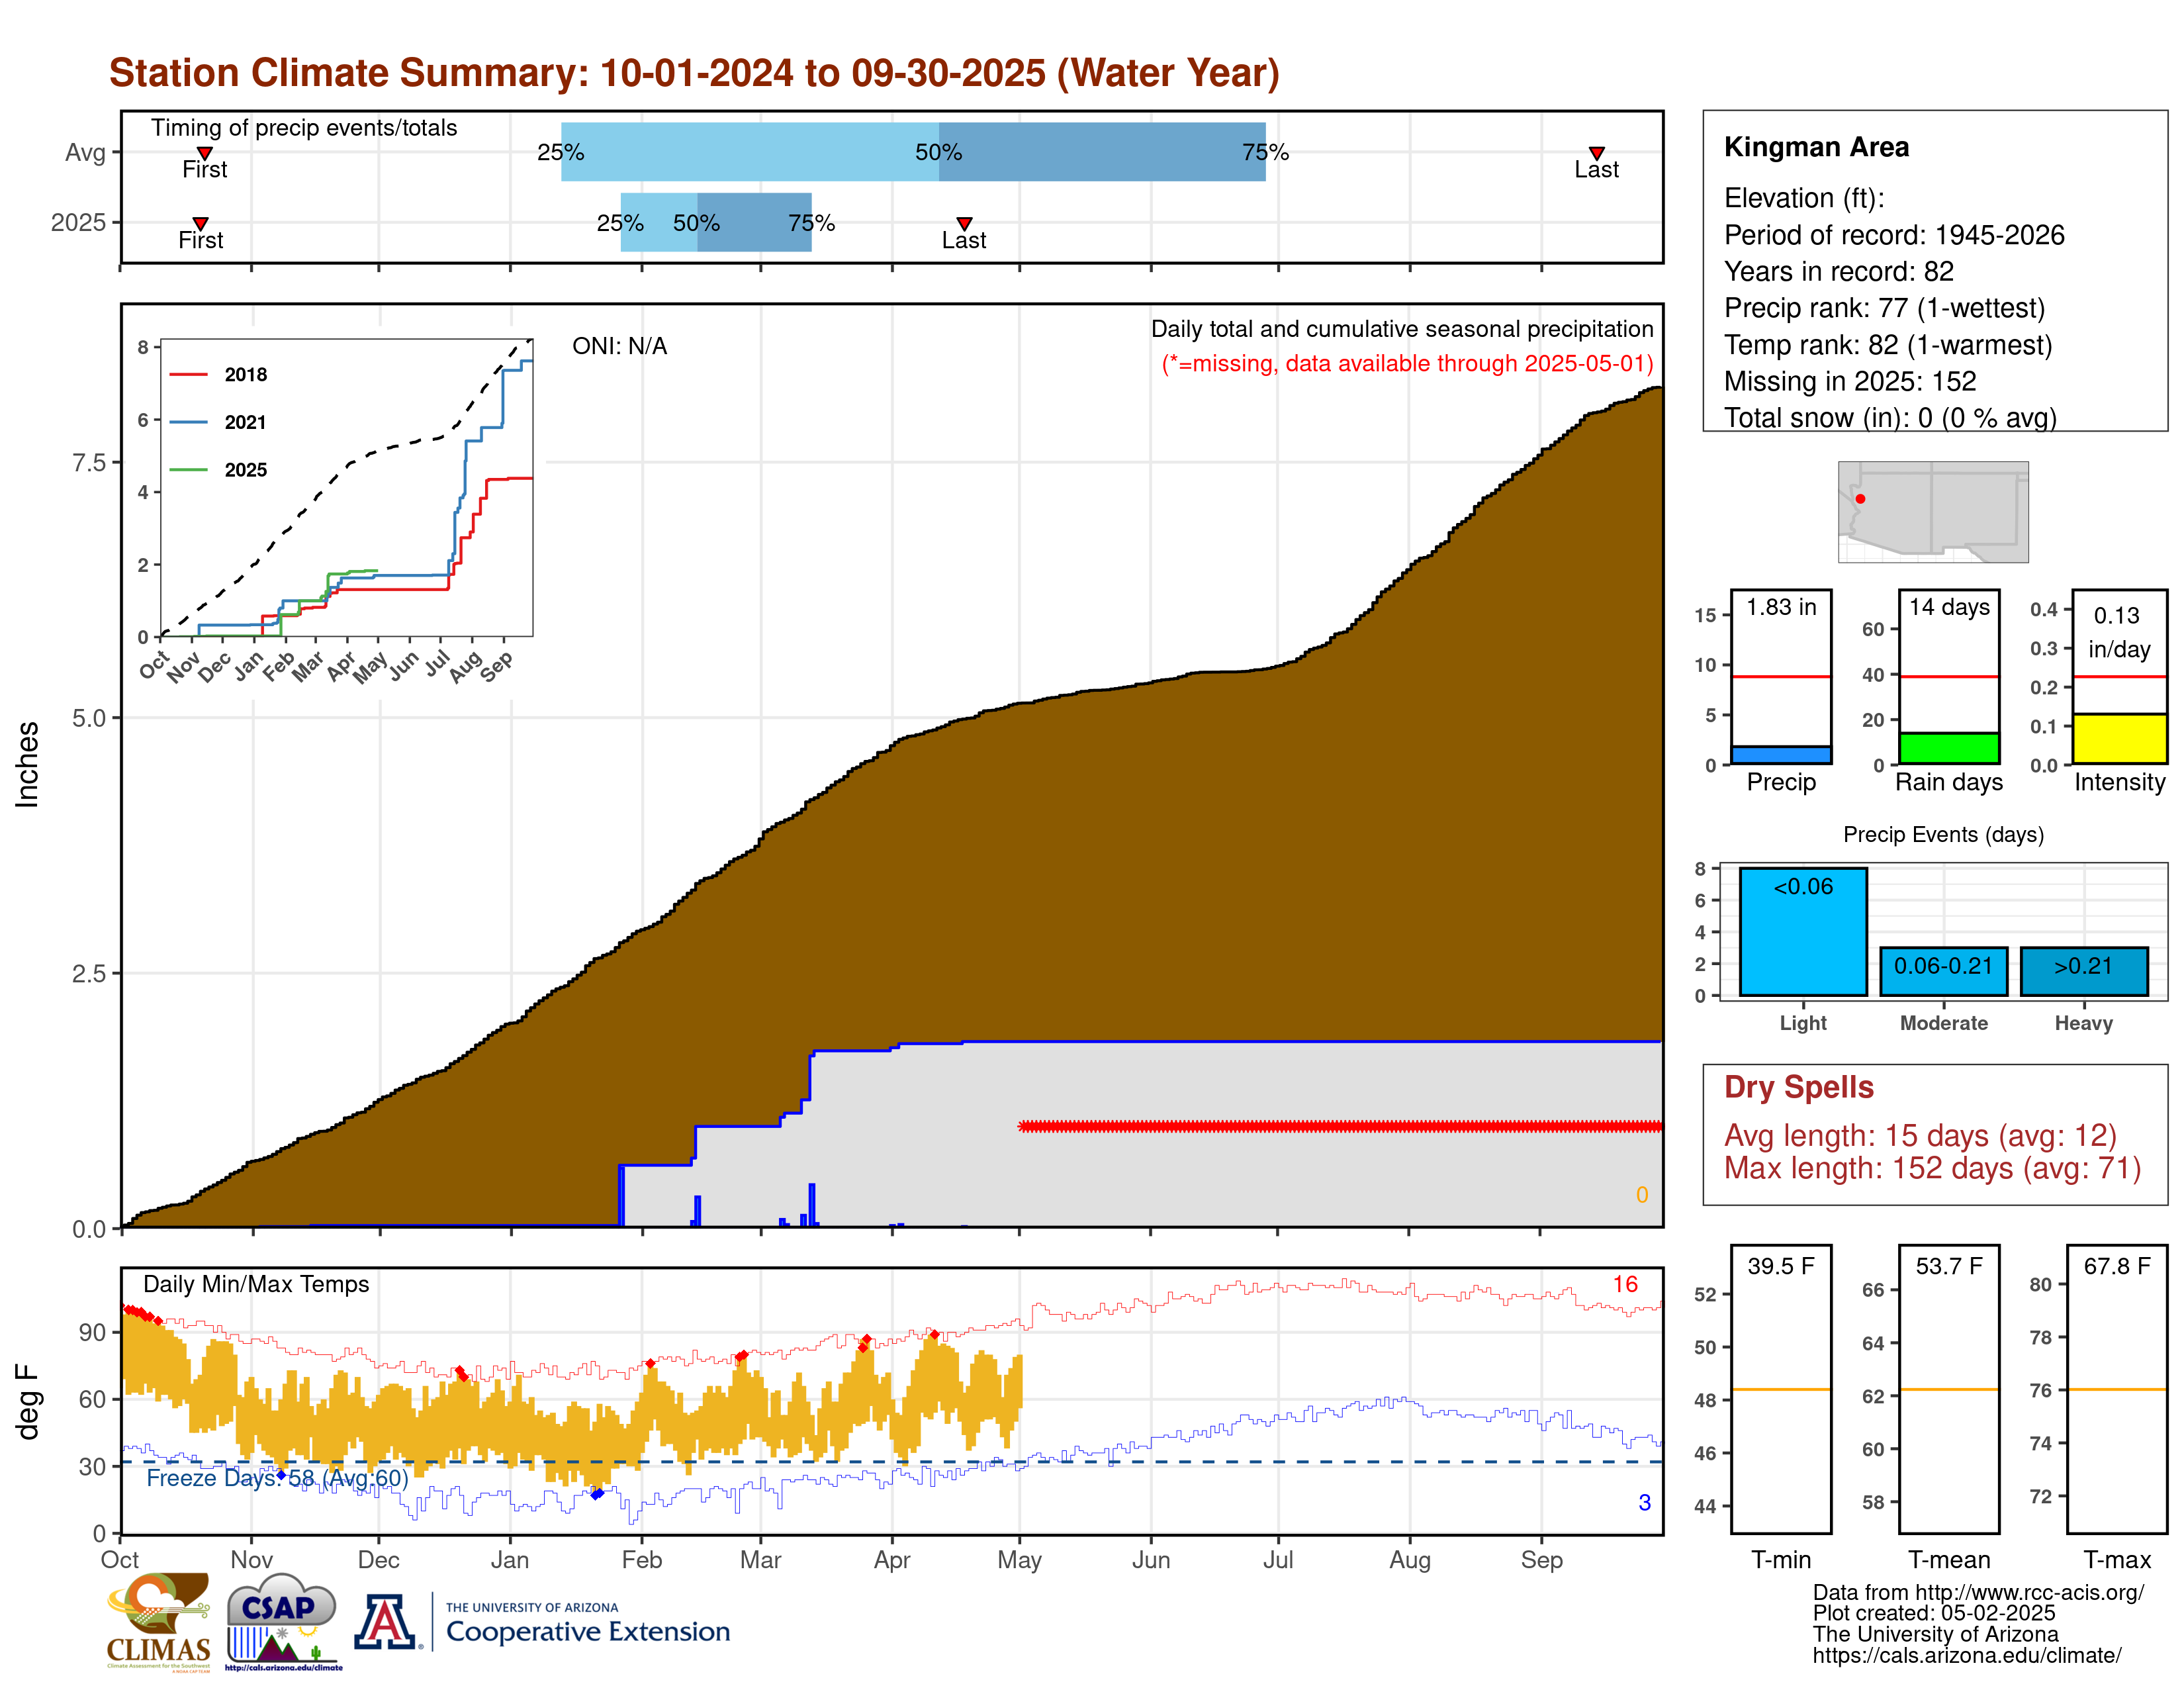
Task: Click the 'Dry Spells' heading
Action: (x=1798, y=1087)
